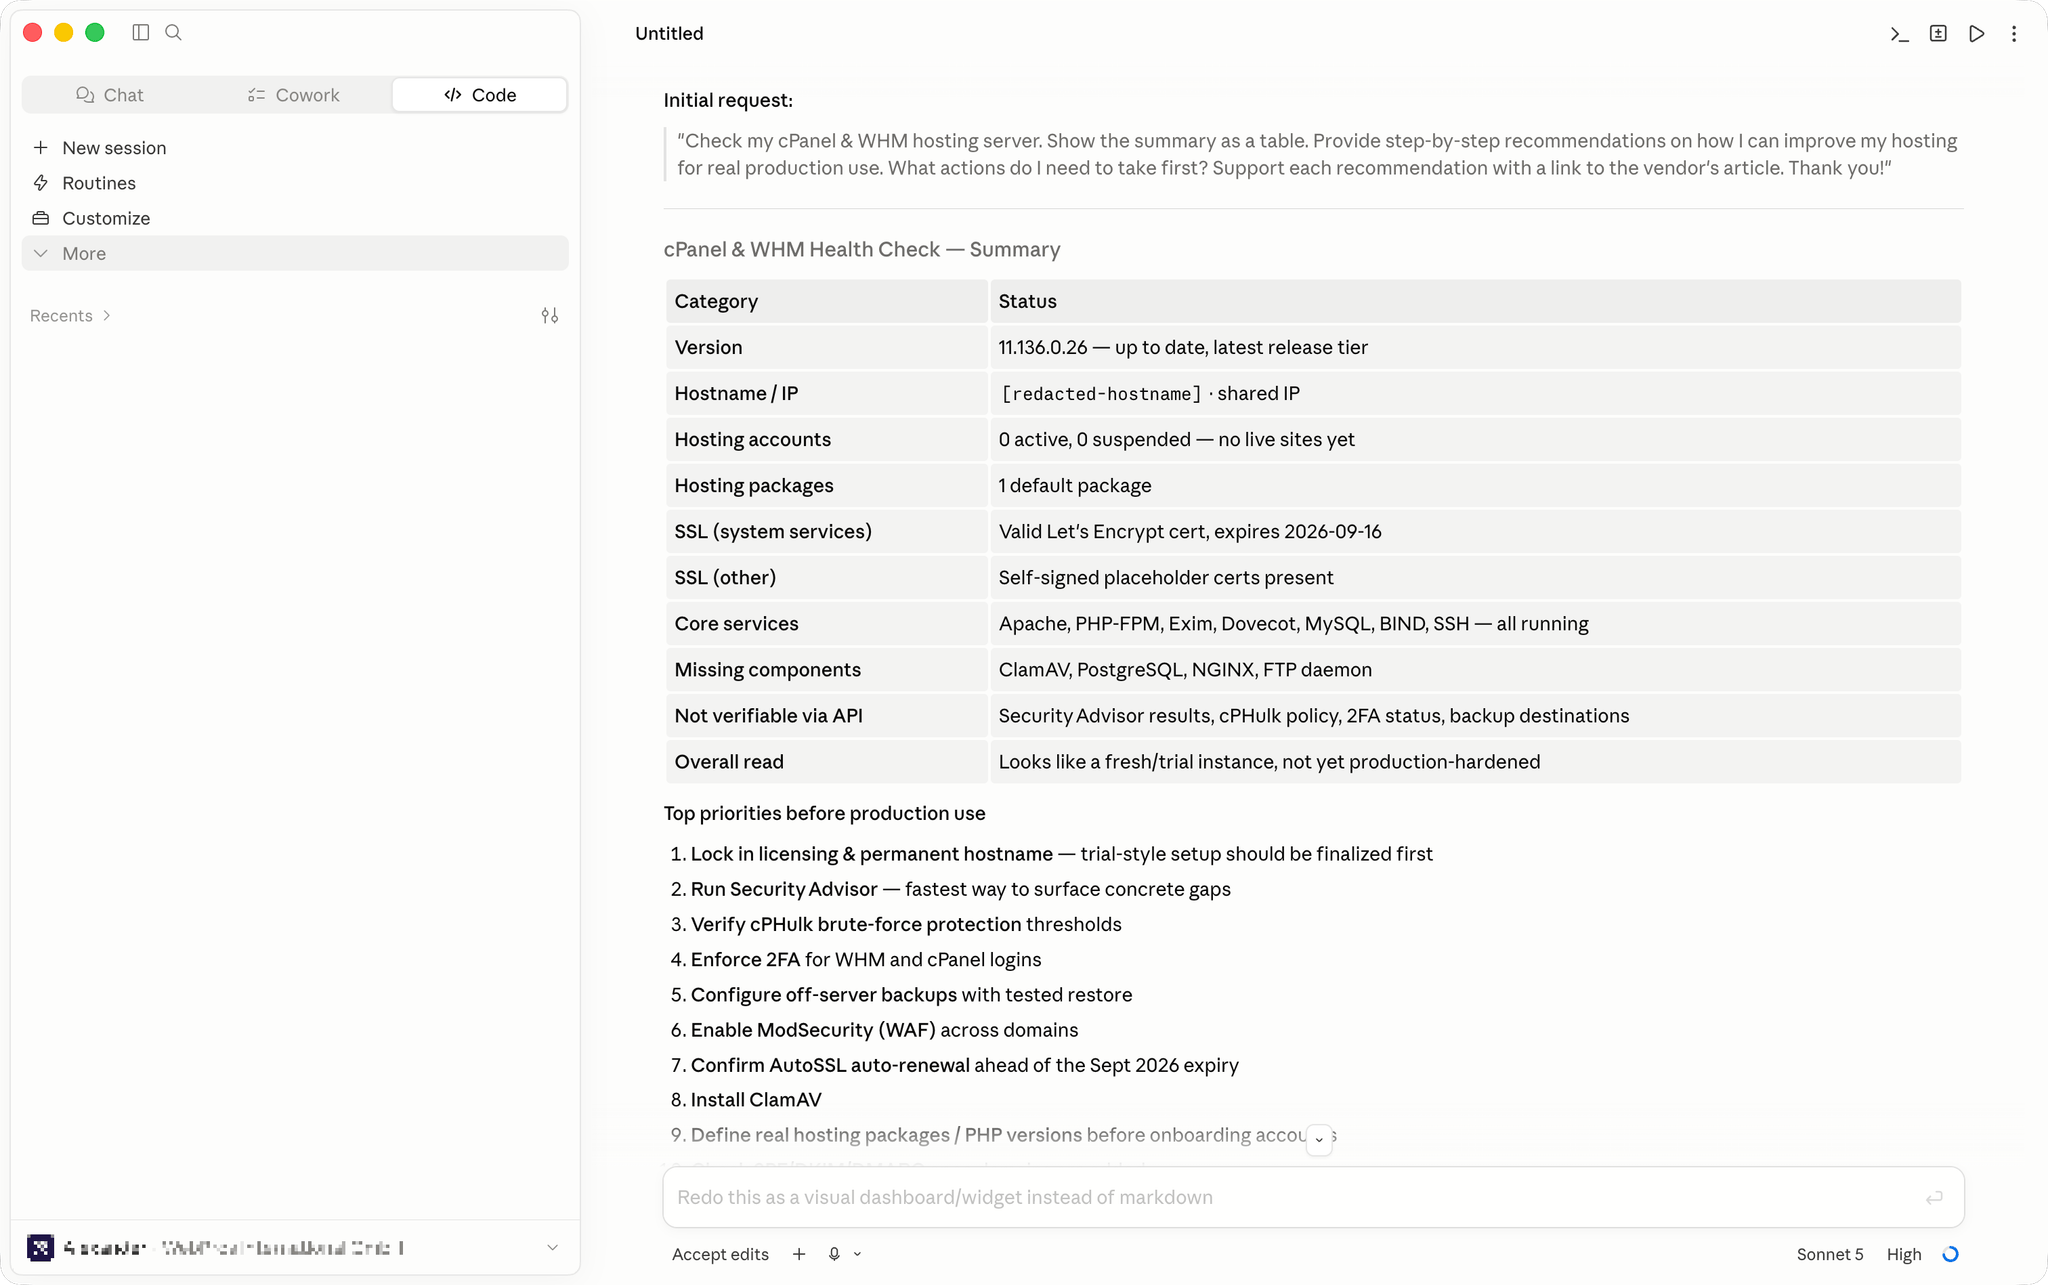Open Customize from the sidebar
The width and height of the screenshot is (2048, 1285).
point(295,218)
